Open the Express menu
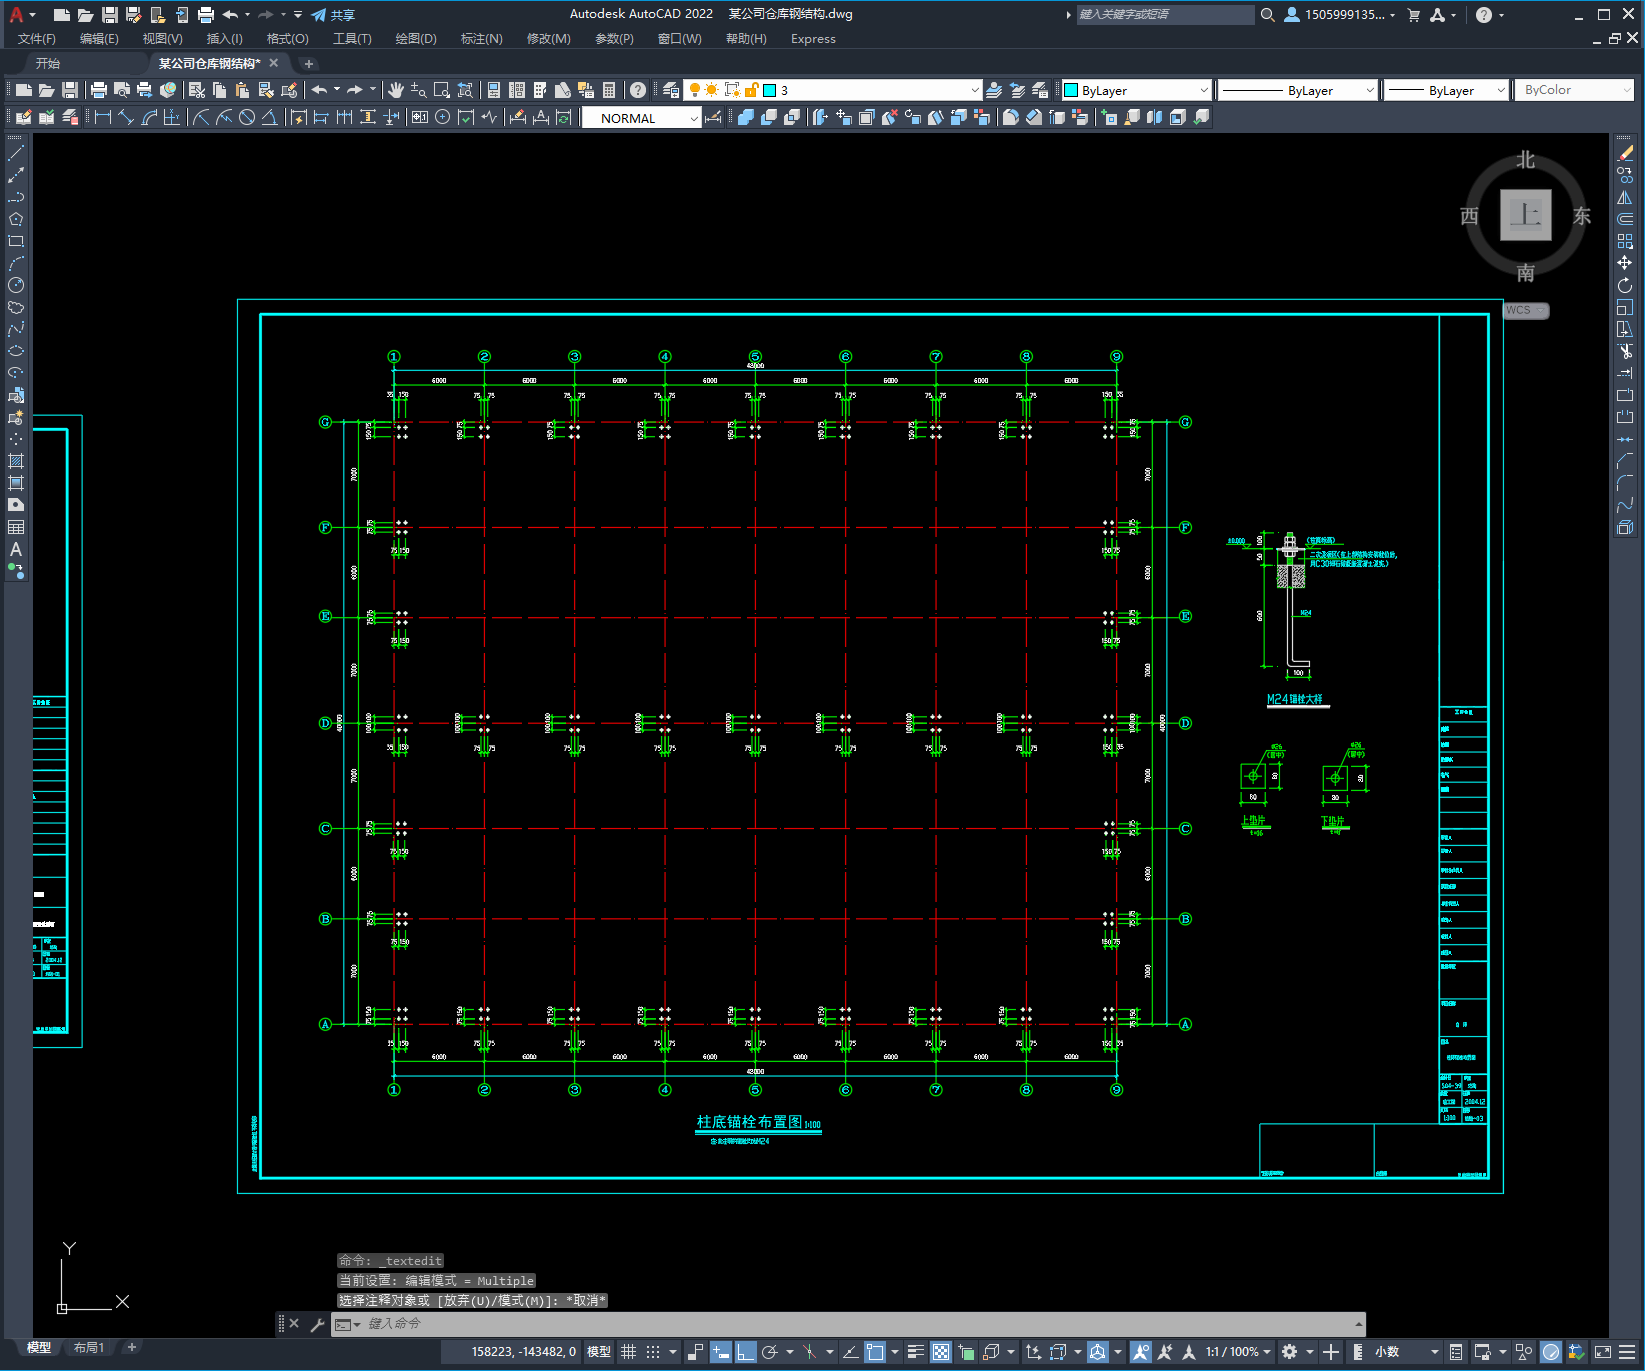Image resolution: width=1645 pixels, height=1371 pixels. coord(813,39)
